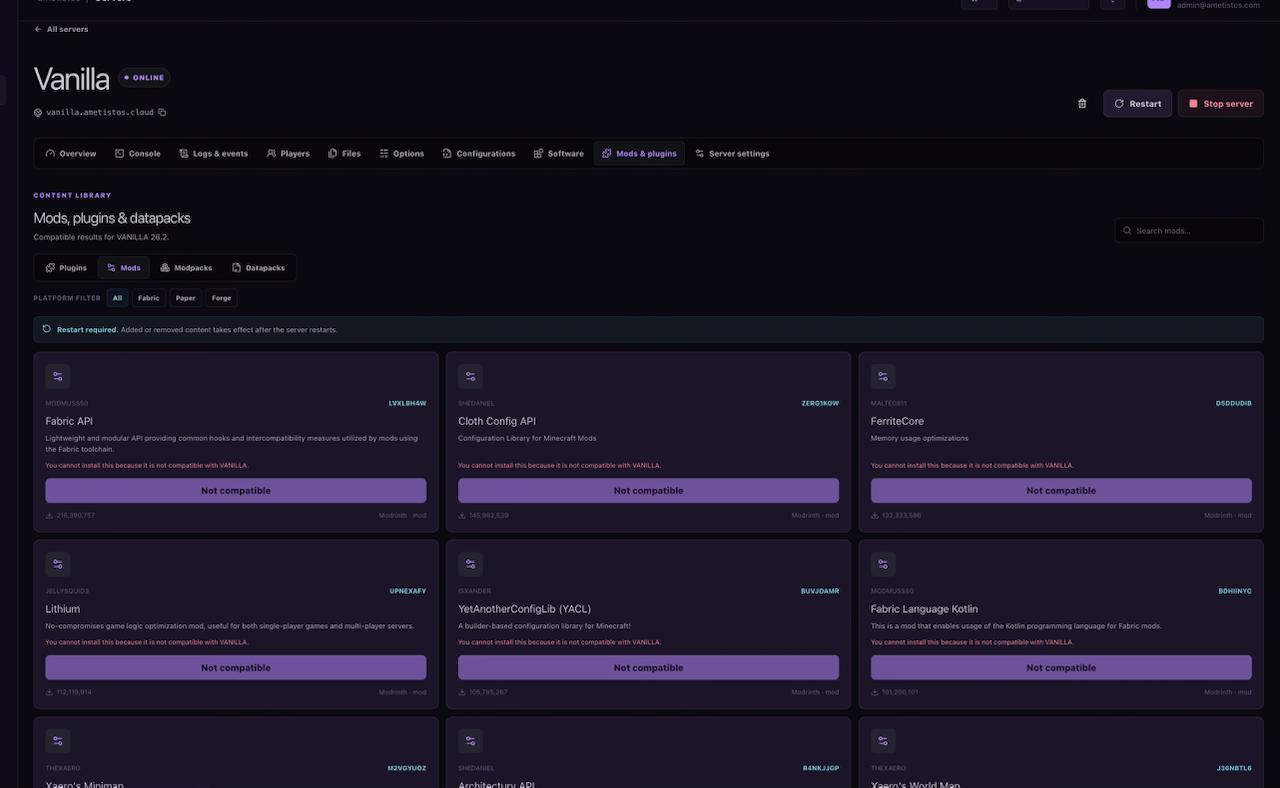Click the UPNEXAFY mod ID
The image size is (1280, 788).
[x=408, y=591]
